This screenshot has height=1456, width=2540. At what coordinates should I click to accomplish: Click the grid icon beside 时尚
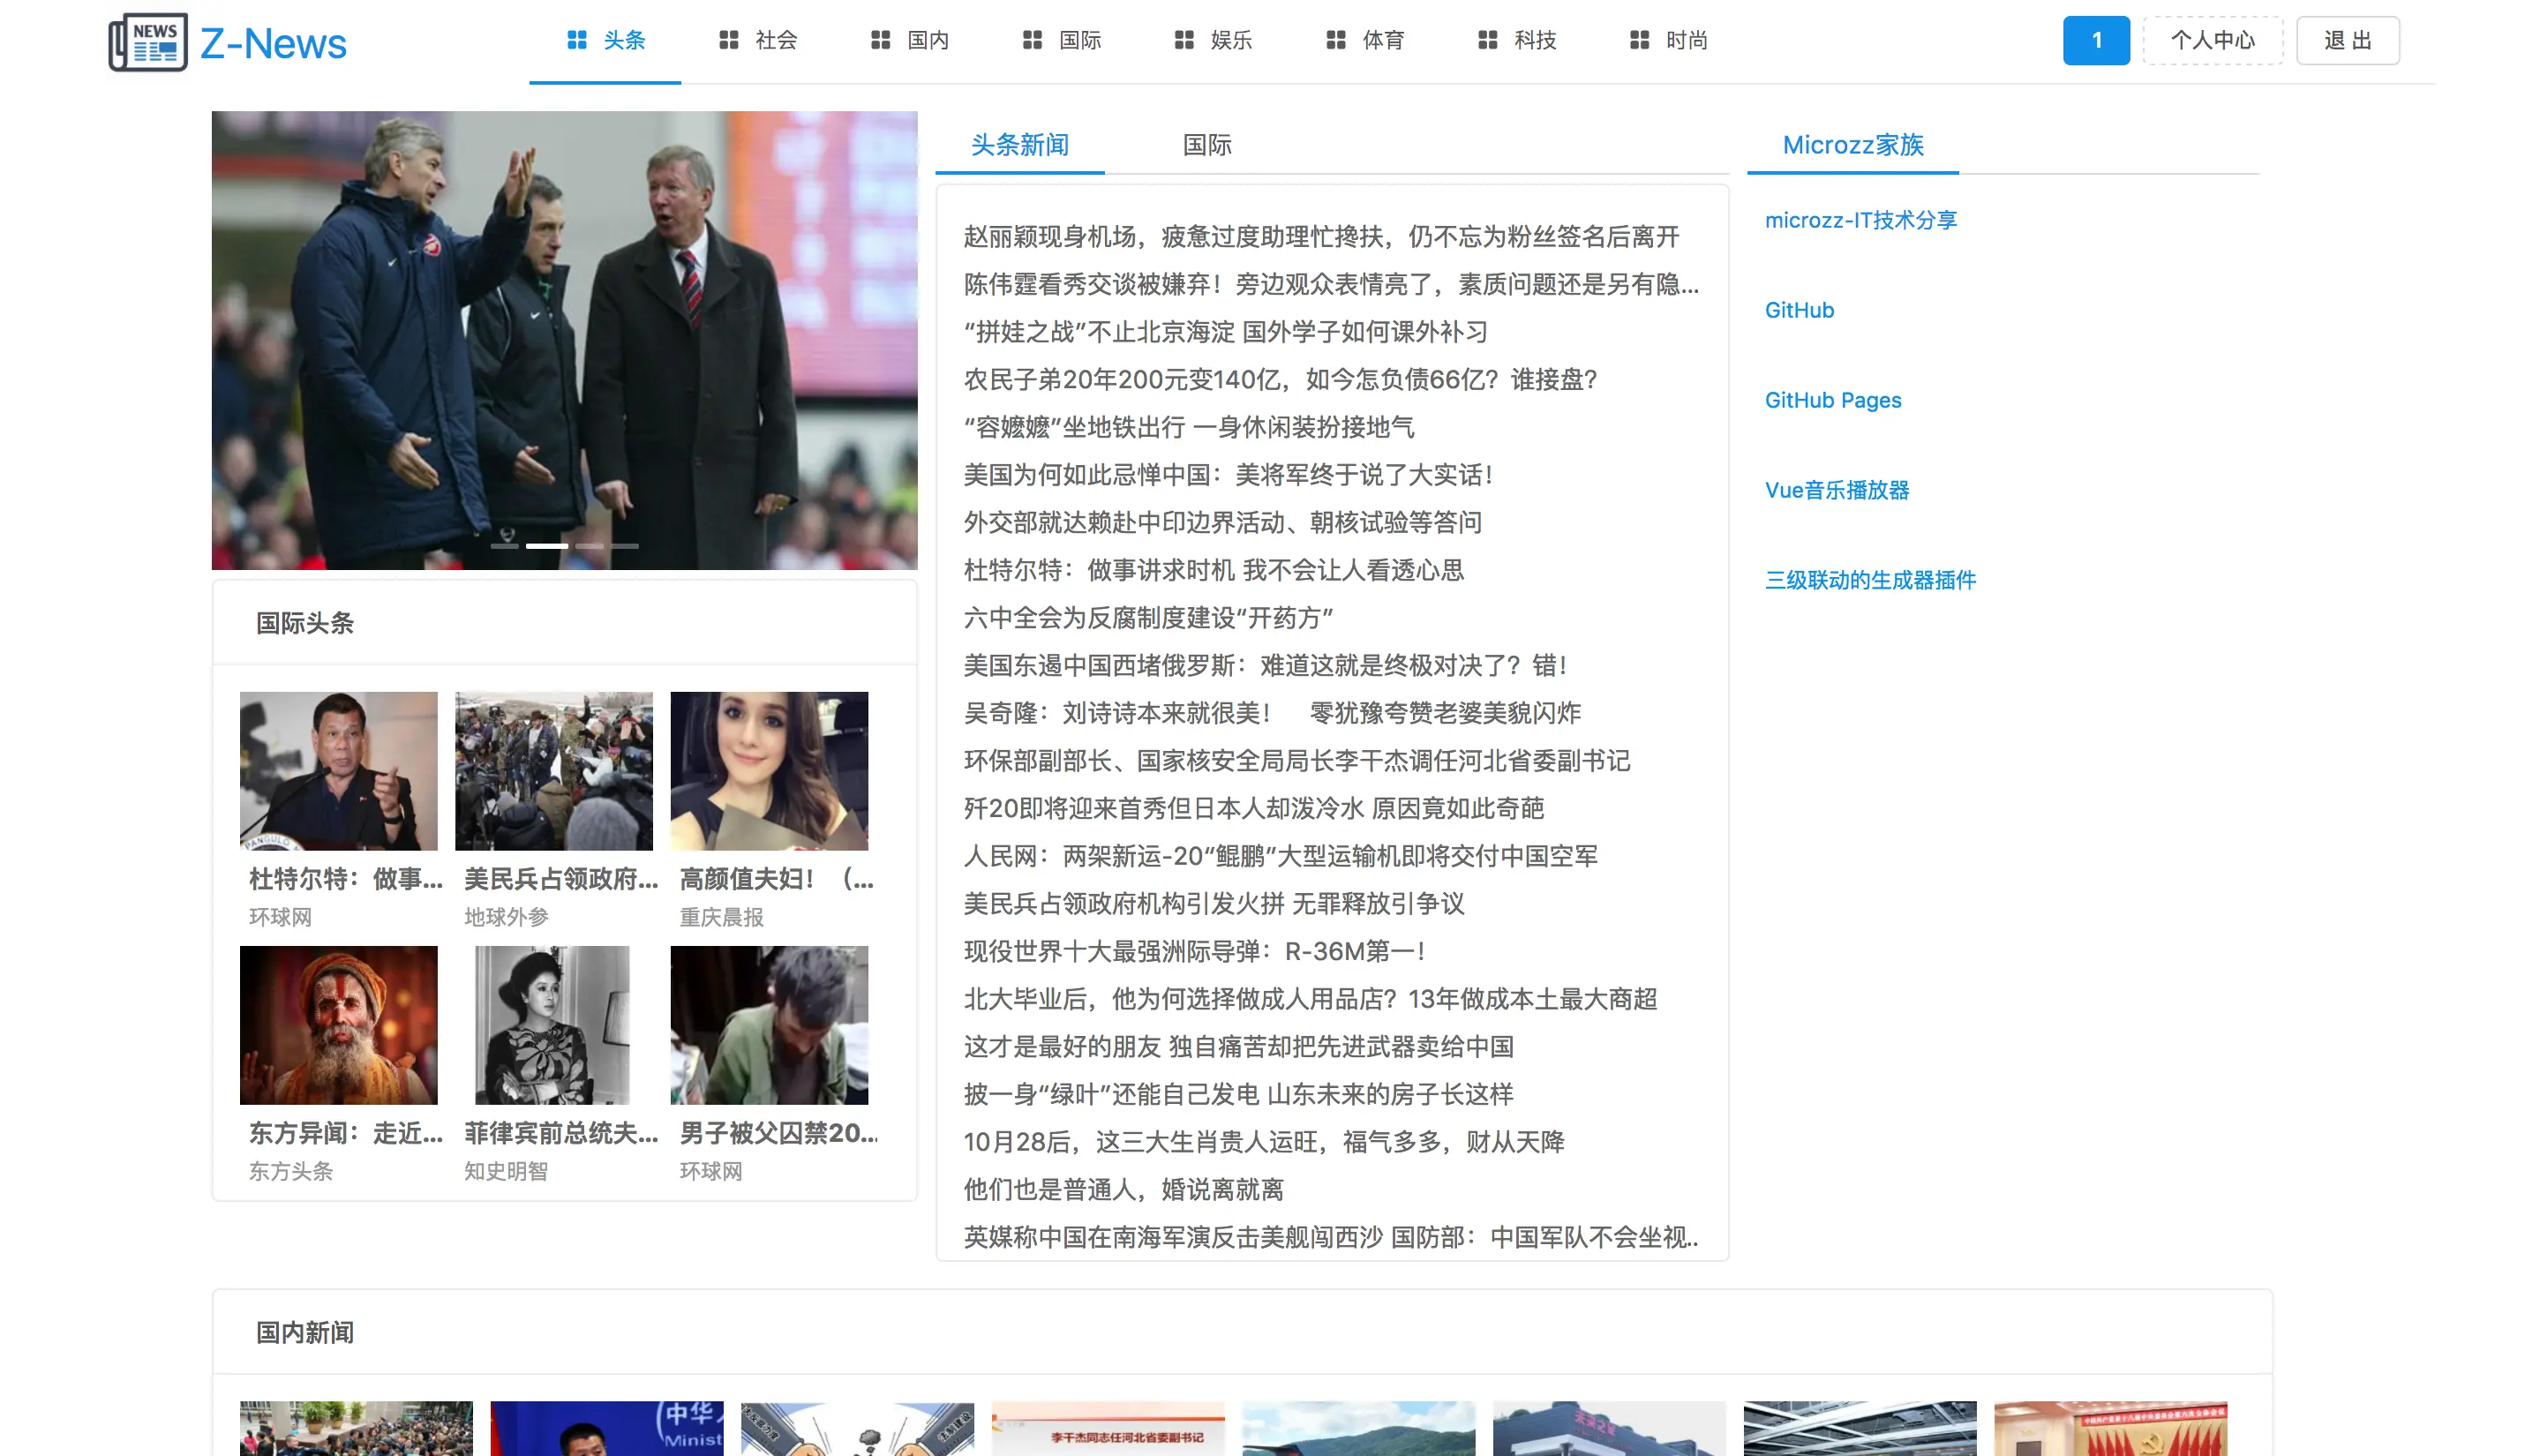(x=1638, y=40)
